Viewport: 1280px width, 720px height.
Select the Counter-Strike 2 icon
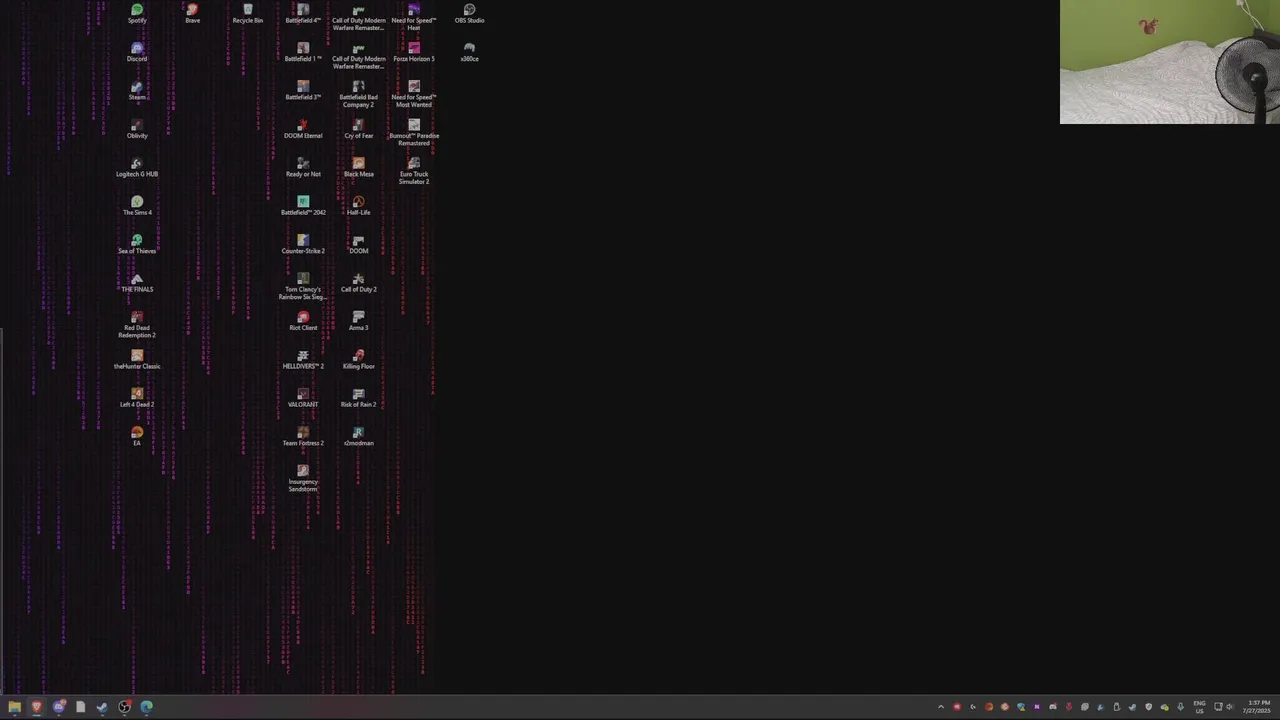point(303,244)
